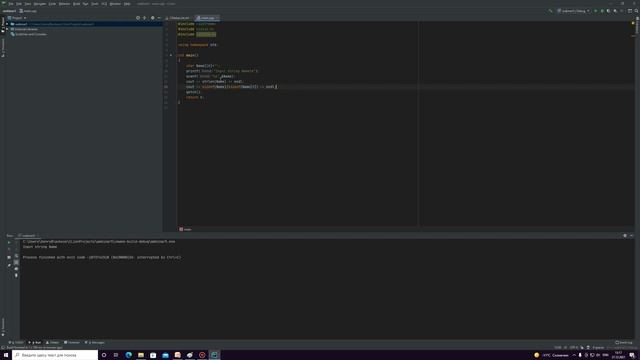Toggle soft-wrap in Run console
This screenshot has width=640, height=360.
point(16,256)
